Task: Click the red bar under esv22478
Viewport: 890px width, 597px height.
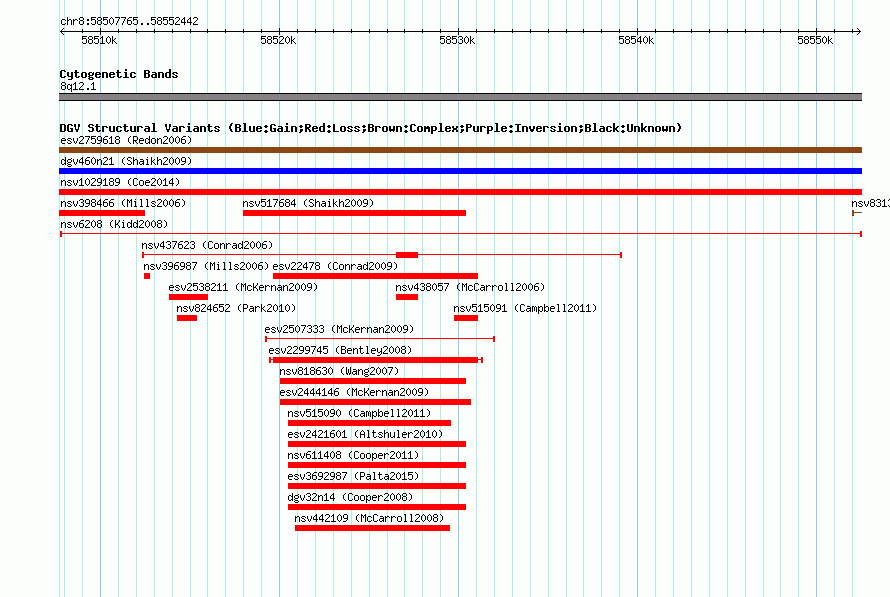Action: point(375,276)
